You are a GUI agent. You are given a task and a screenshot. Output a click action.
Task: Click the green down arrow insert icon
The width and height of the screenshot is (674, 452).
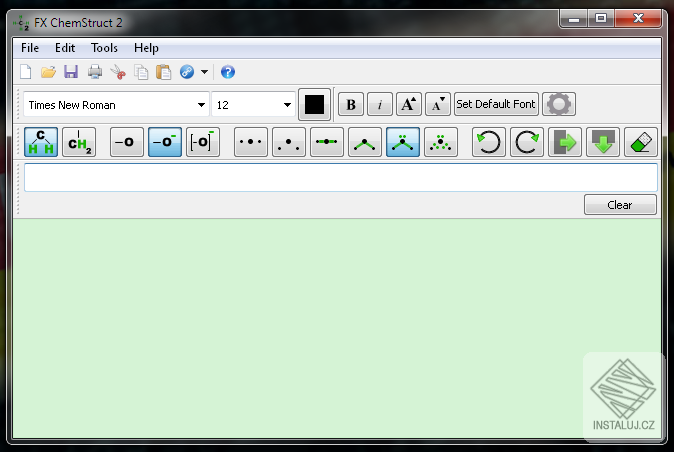[x=603, y=142]
